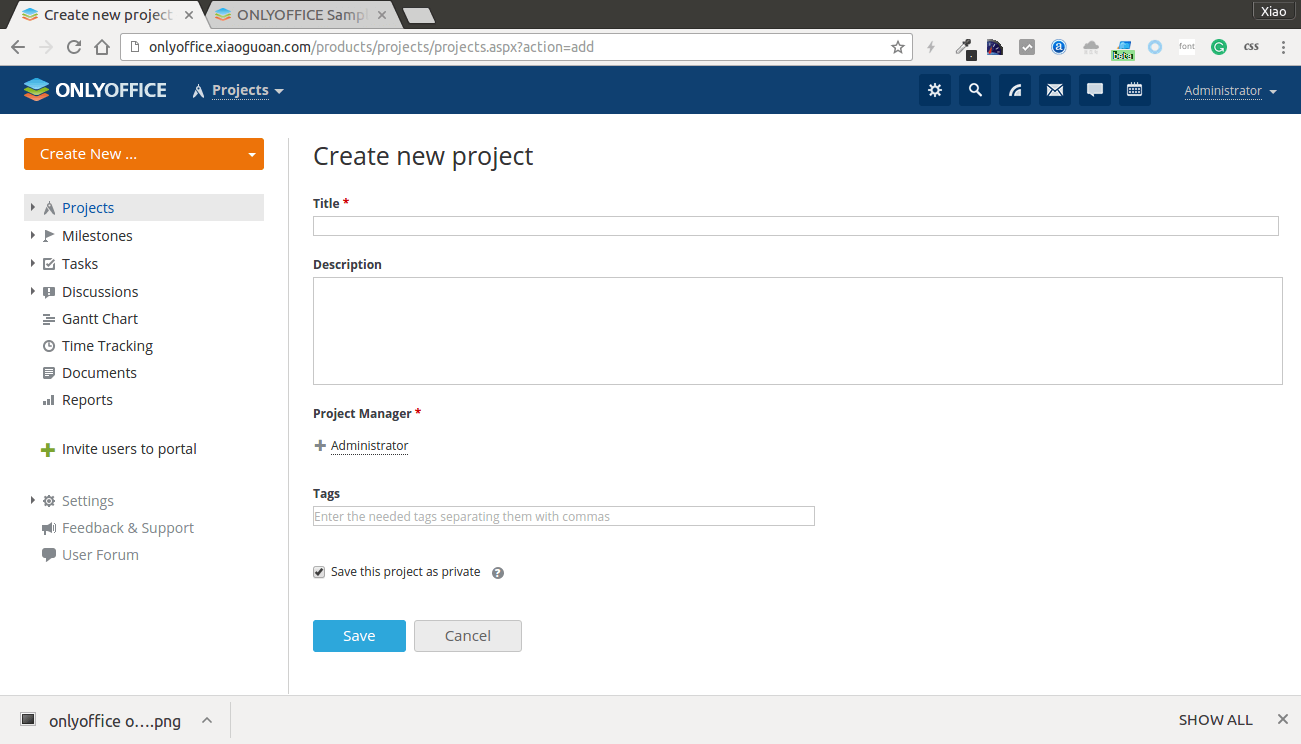Switch to the ONLYOFFICE Sample browser tab
The width and height of the screenshot is (1301, 744).
coord(301,15)
